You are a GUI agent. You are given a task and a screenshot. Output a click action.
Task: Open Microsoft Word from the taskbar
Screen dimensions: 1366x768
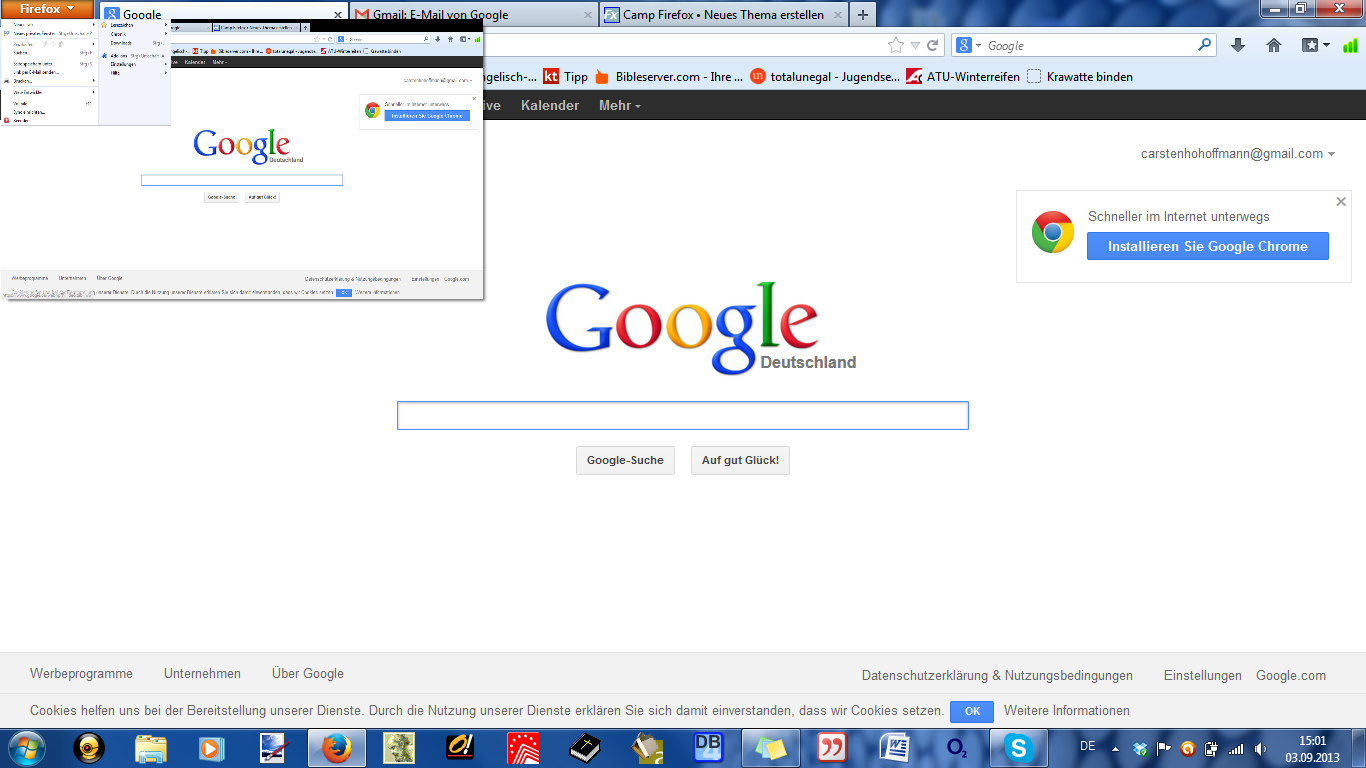point(893,748)
